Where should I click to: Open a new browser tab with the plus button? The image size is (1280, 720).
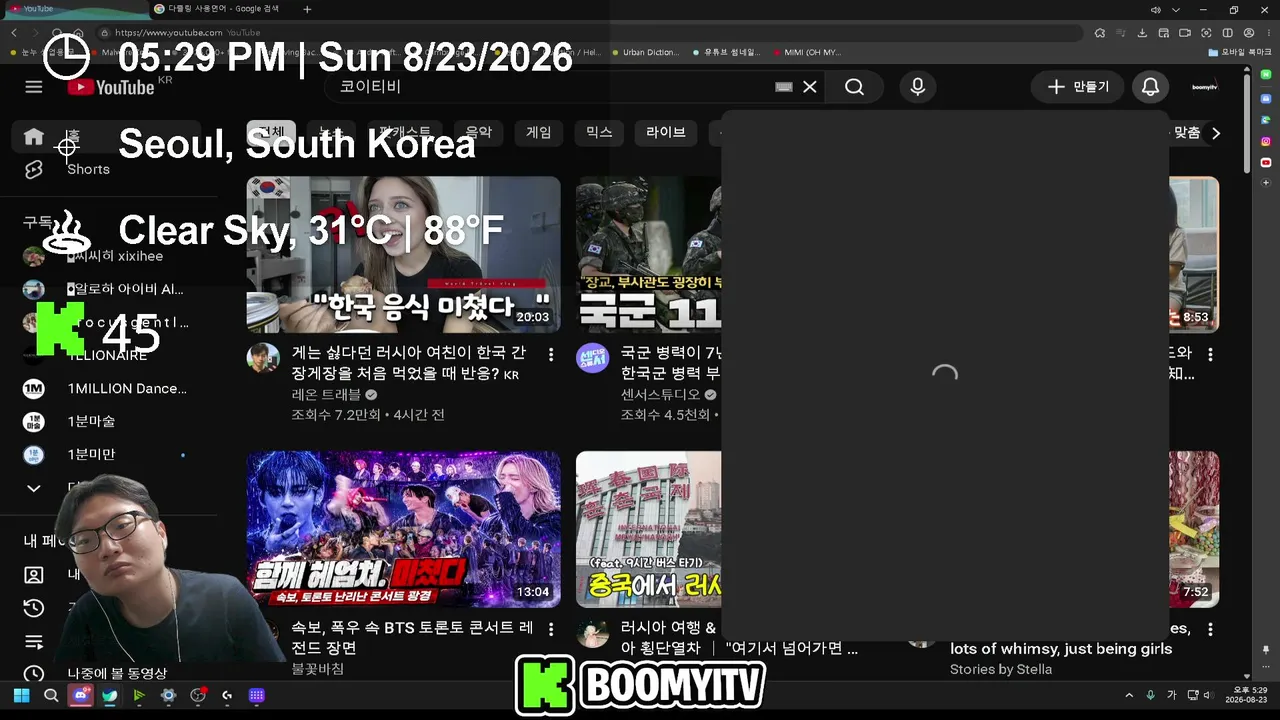pyautogui.click(x=307, y=9)
